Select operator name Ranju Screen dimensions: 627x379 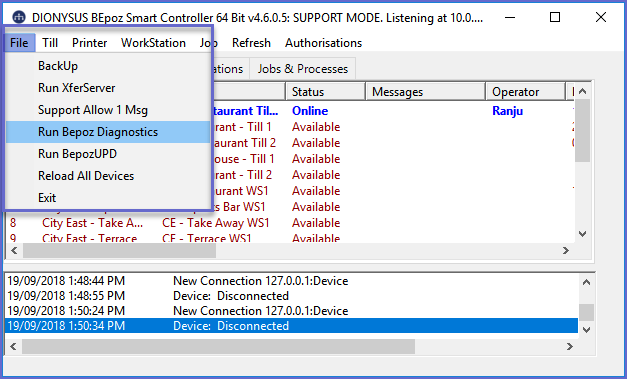(x=507, y=111)
